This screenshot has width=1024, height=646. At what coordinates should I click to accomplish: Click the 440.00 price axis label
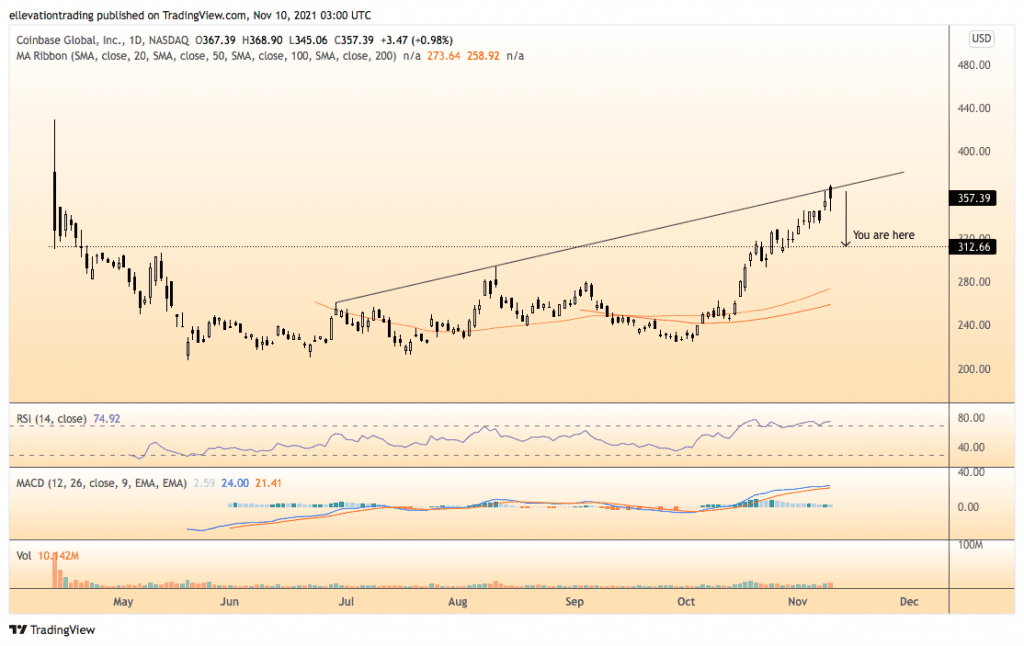click(x=974, y=108)
